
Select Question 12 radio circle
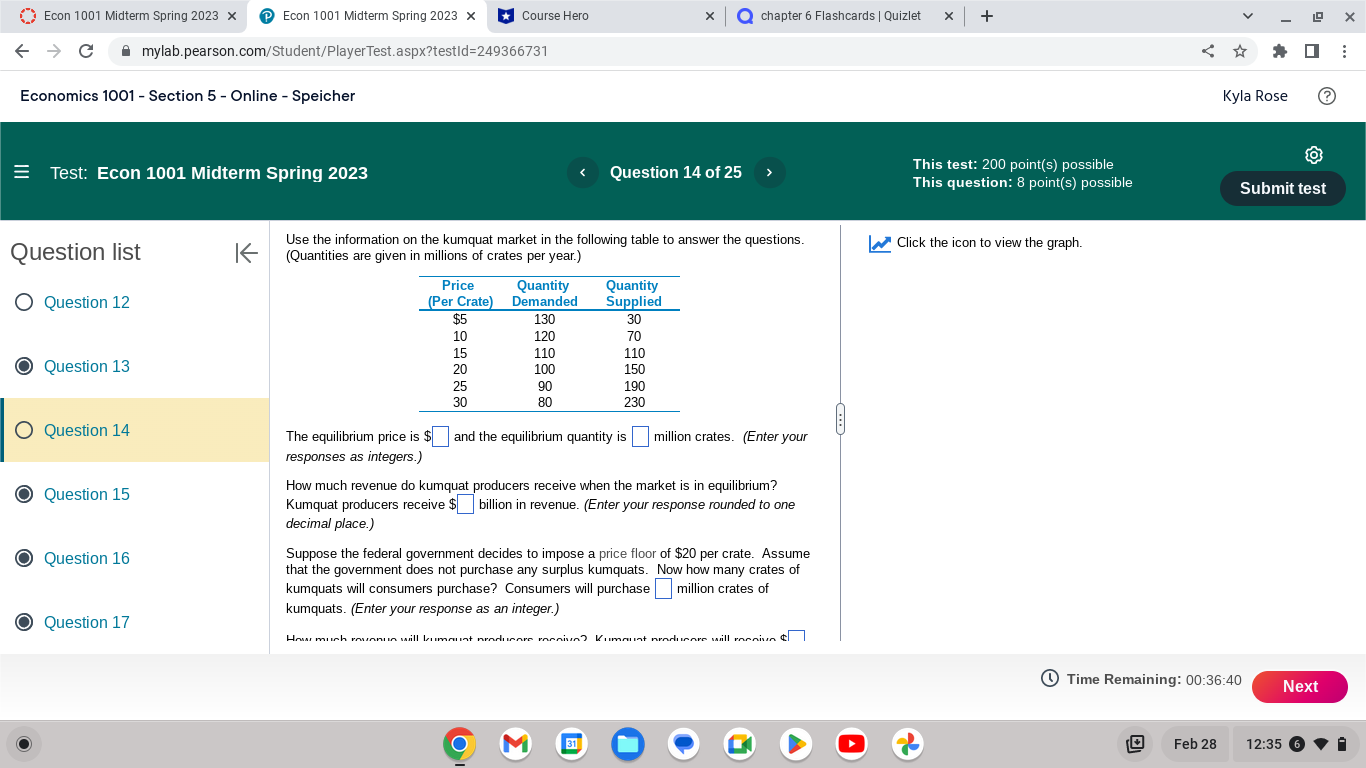click(23, 302)
